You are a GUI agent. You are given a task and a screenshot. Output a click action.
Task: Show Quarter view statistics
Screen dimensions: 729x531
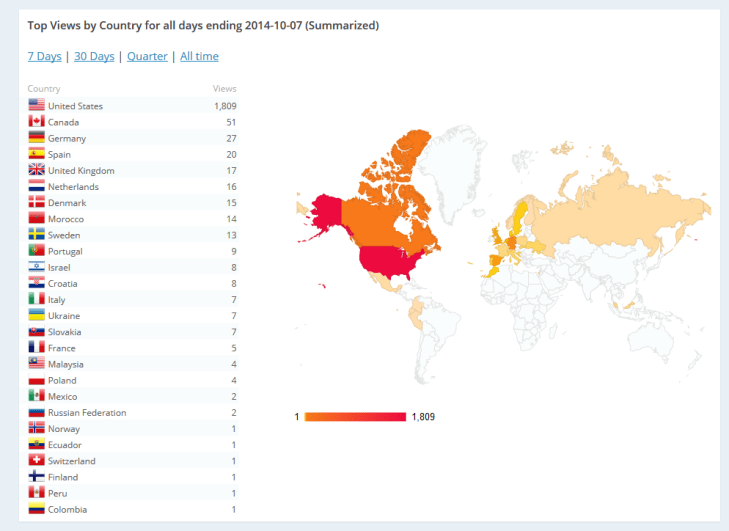(x=147, y=57)
